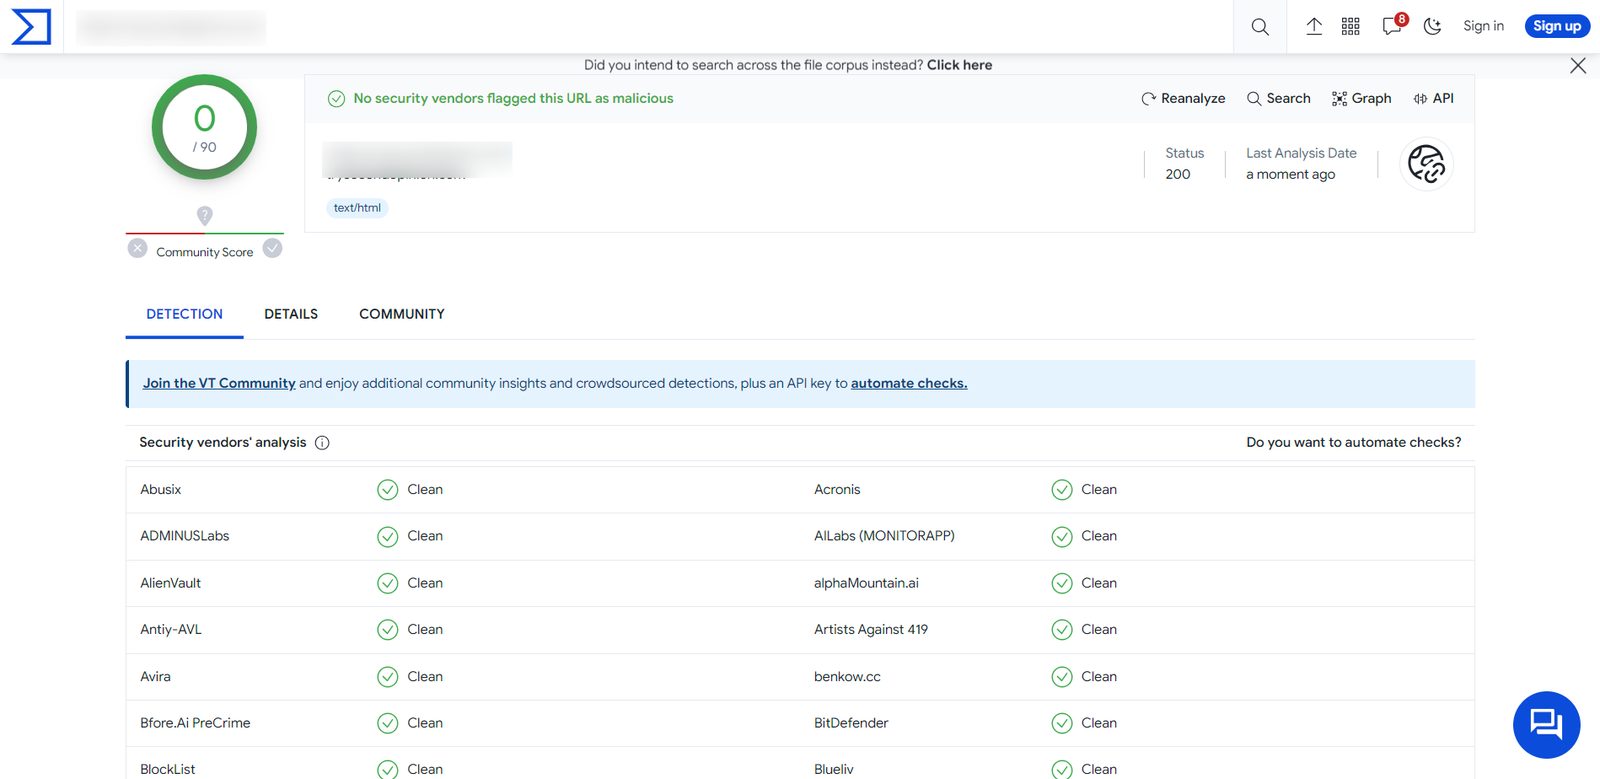Click the globe link category icon
The width and height of the screenshot is (1600, 779).
[1426, 164]
